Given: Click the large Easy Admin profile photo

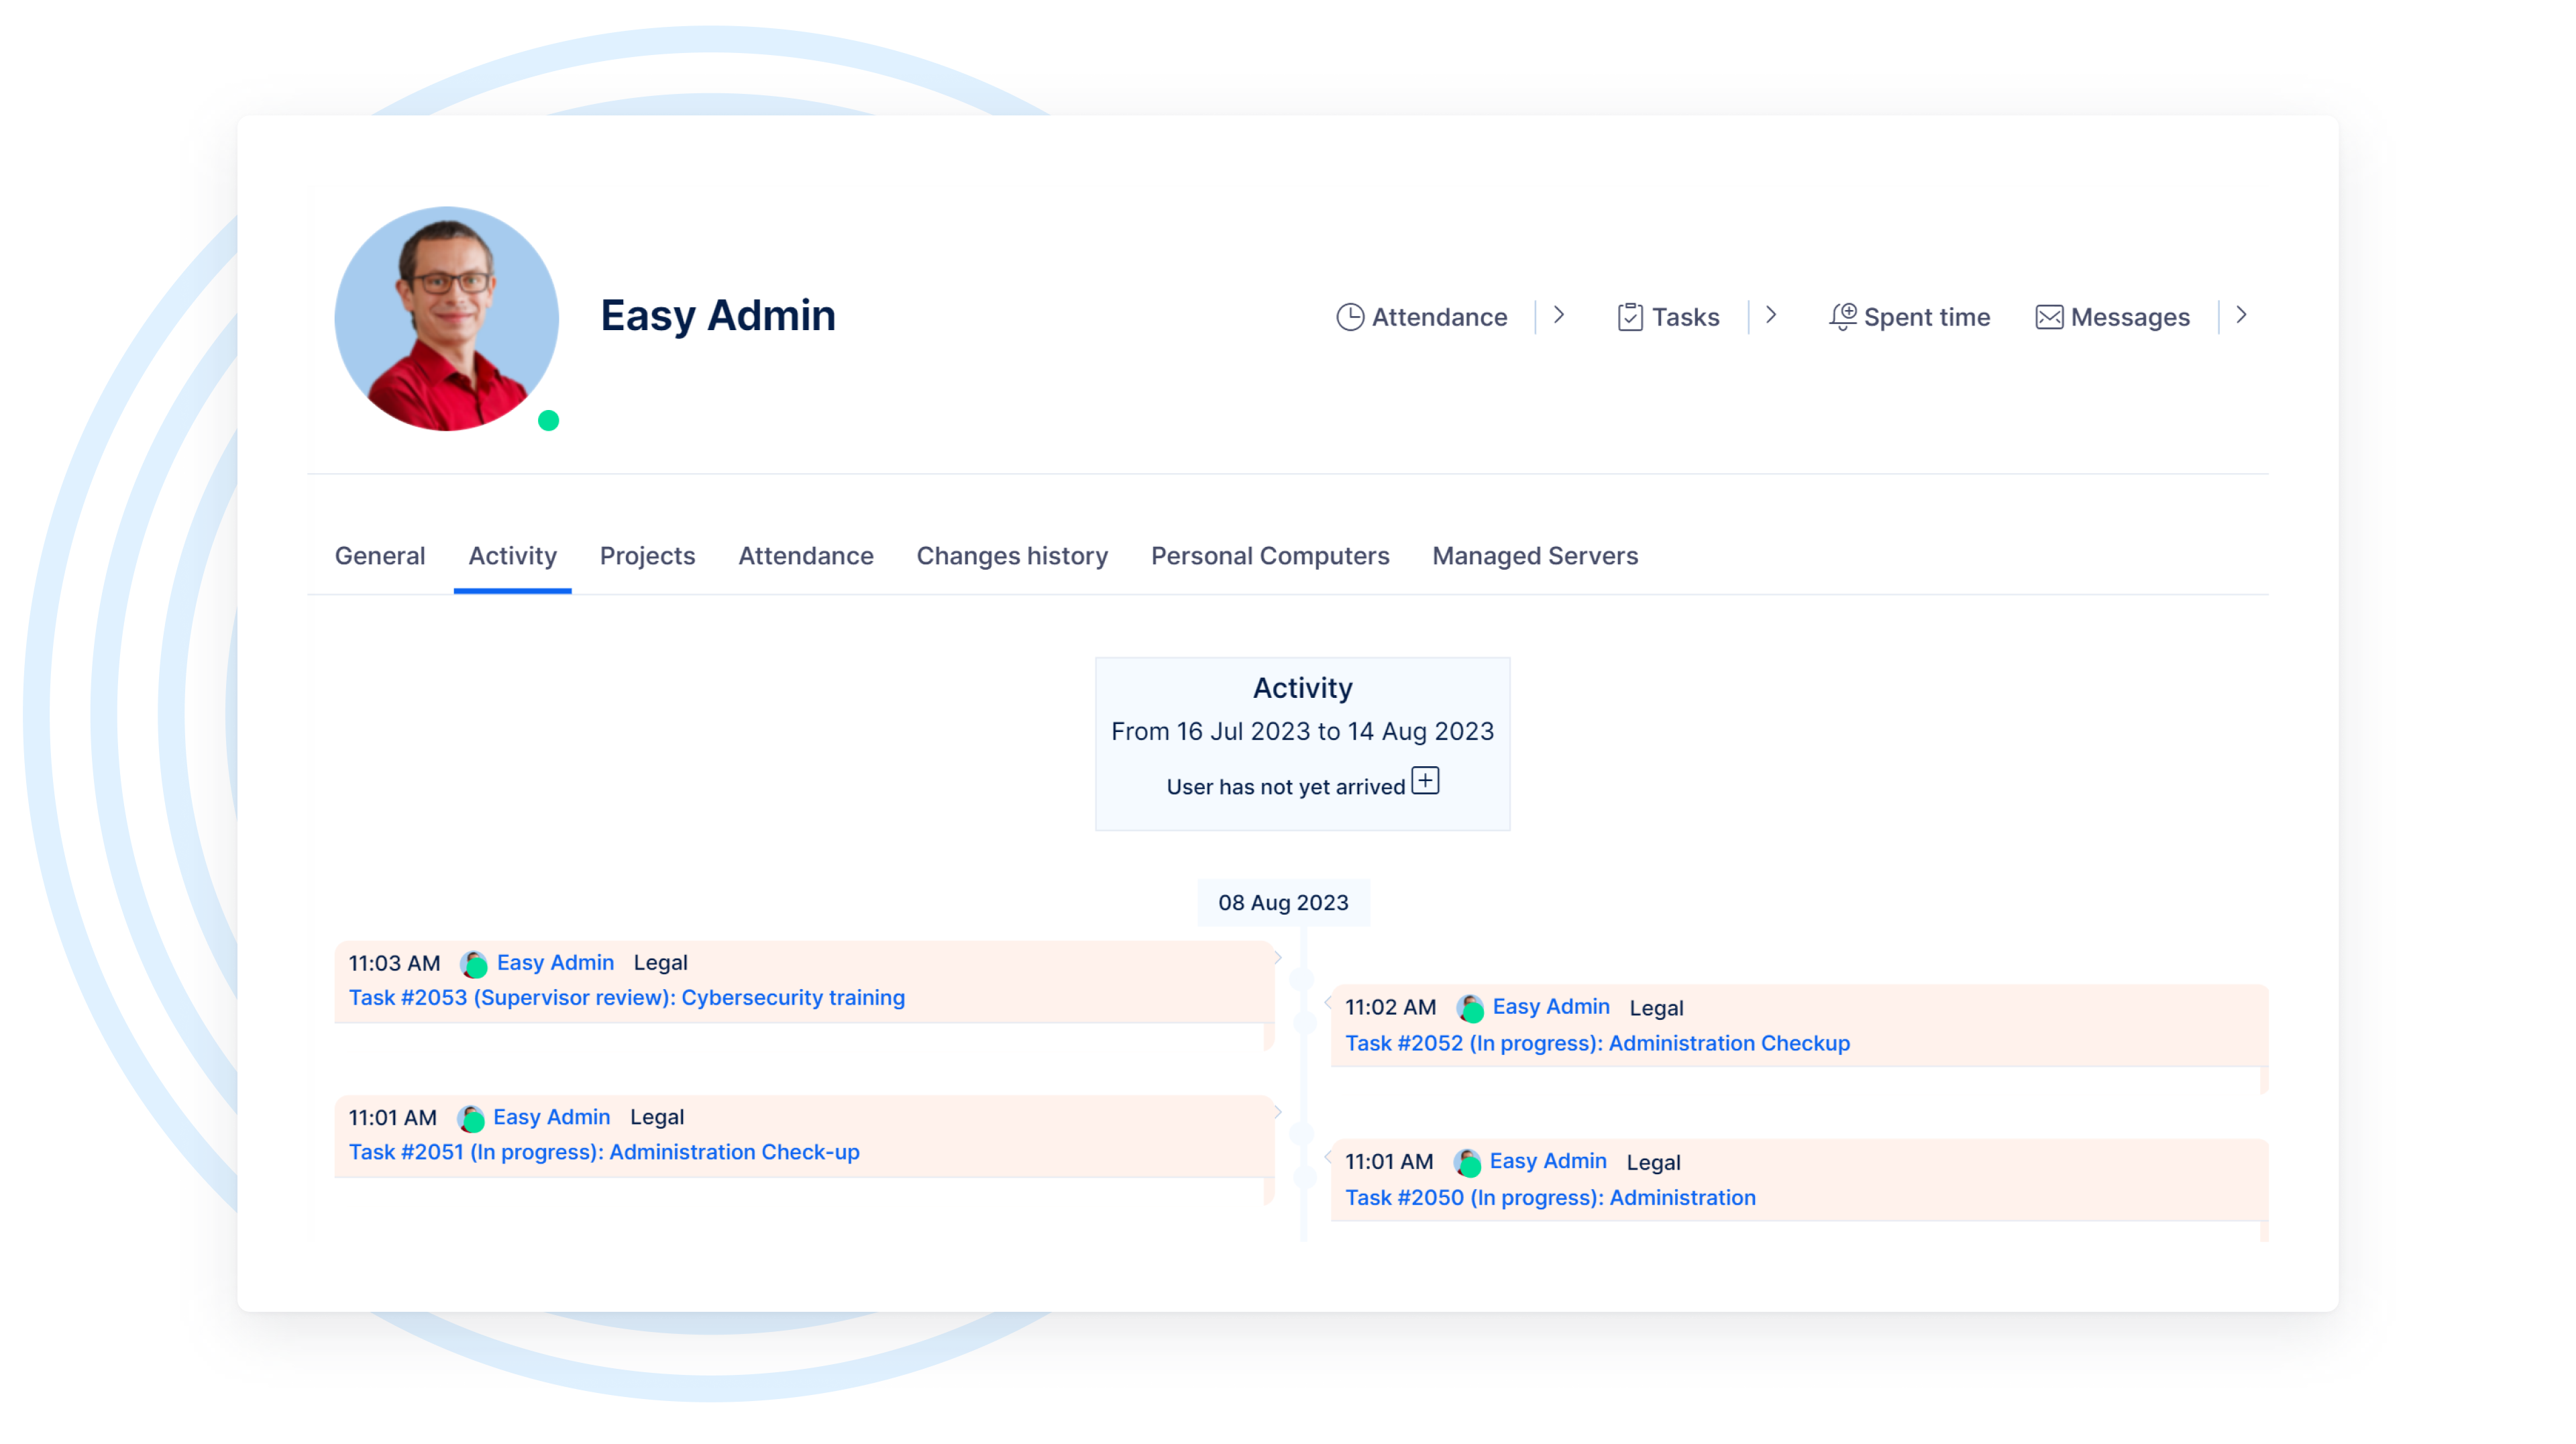Looking at the screenshot, I should point(446,319).
